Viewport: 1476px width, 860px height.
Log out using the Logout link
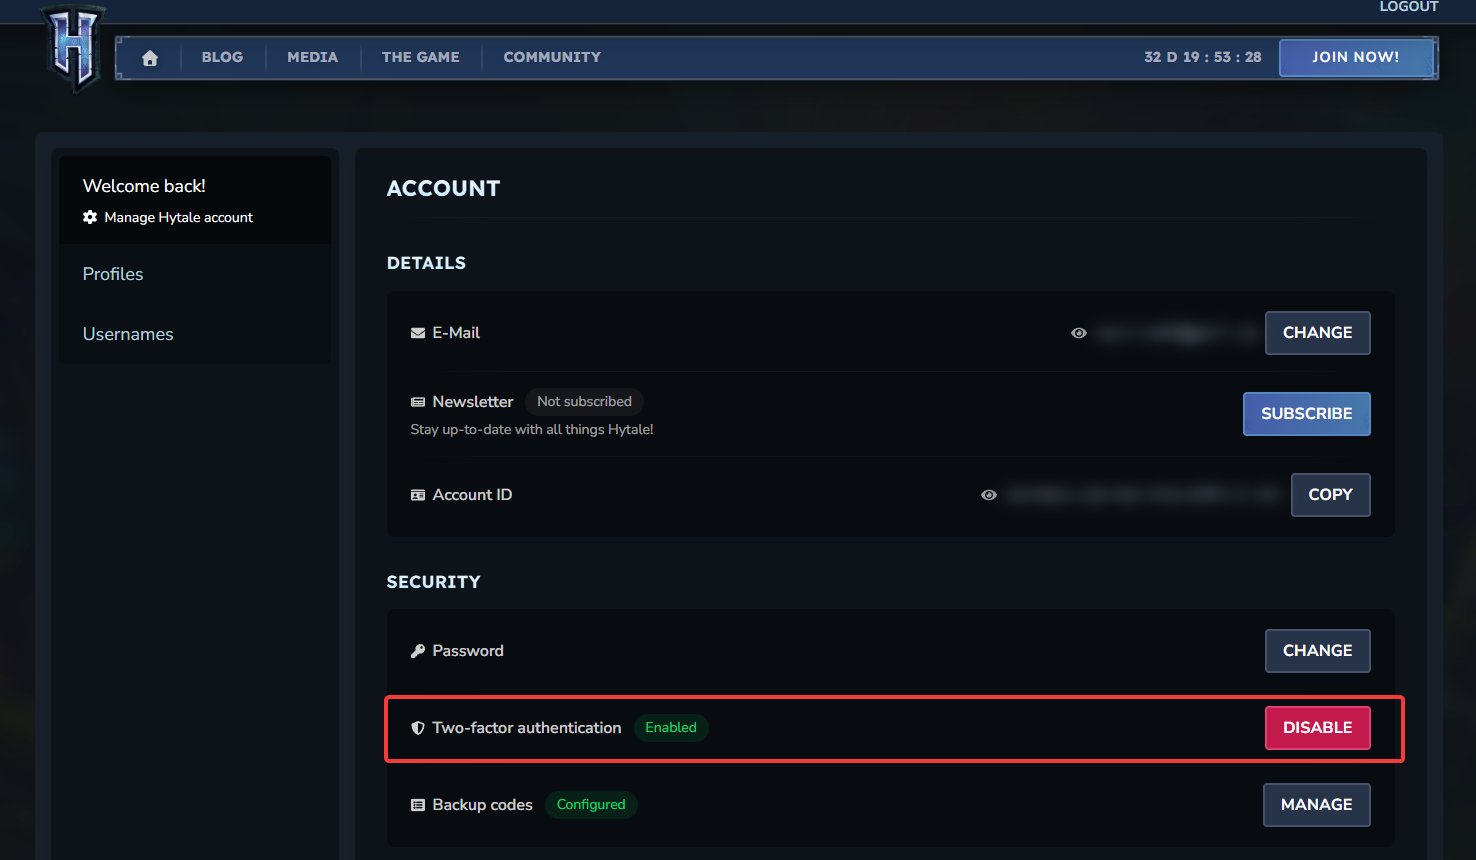coord(1408,7)
